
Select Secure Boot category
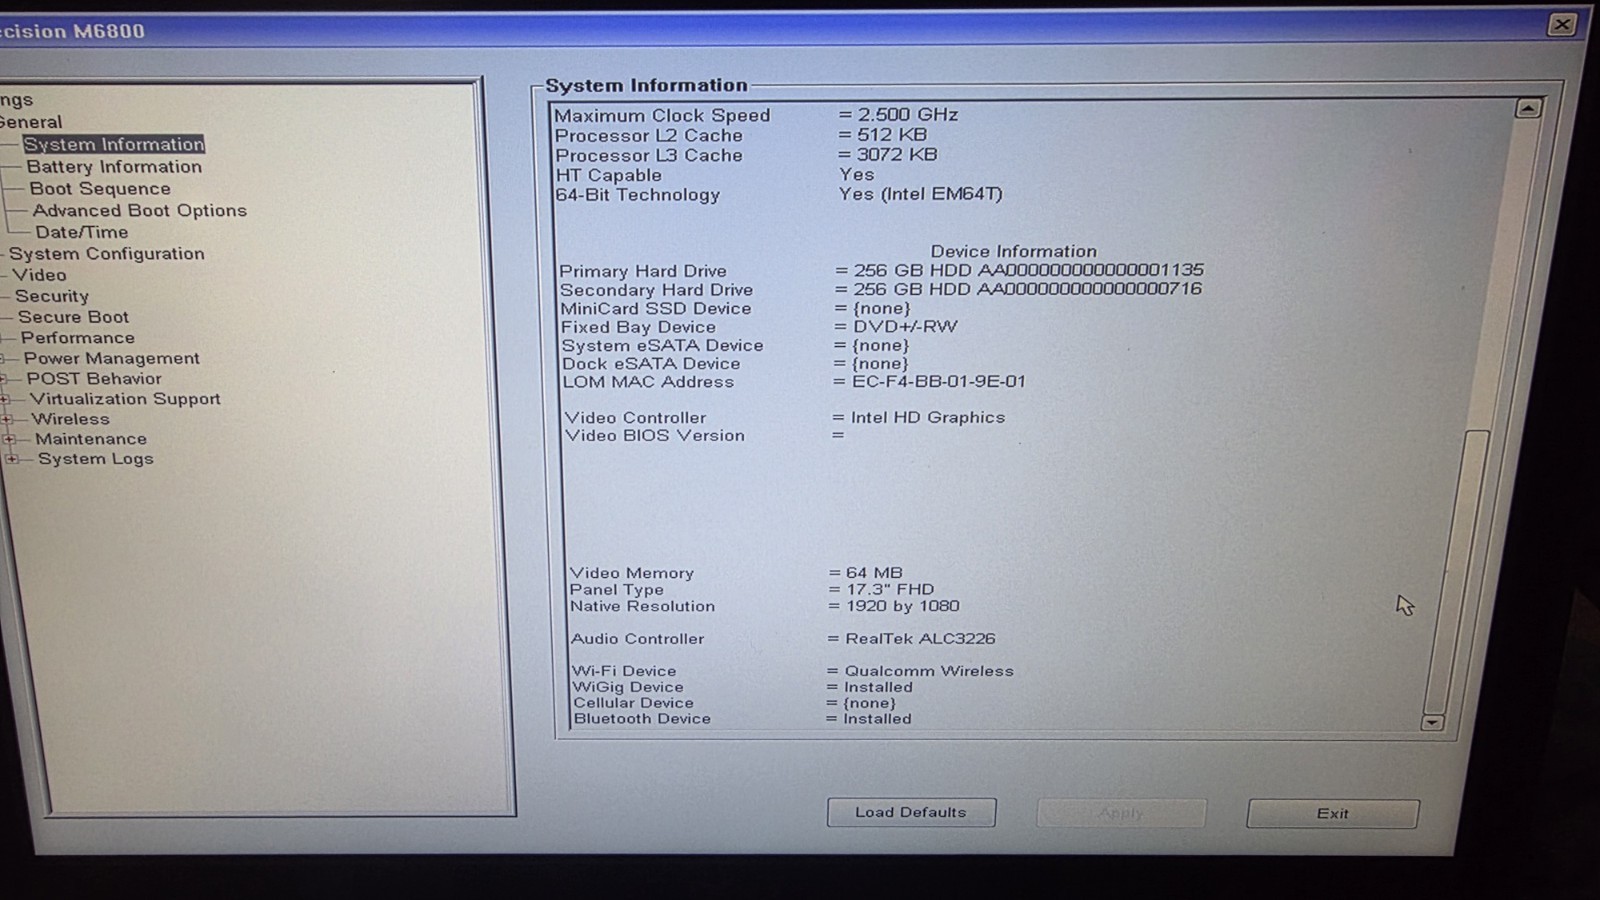[x=73, y=317]
